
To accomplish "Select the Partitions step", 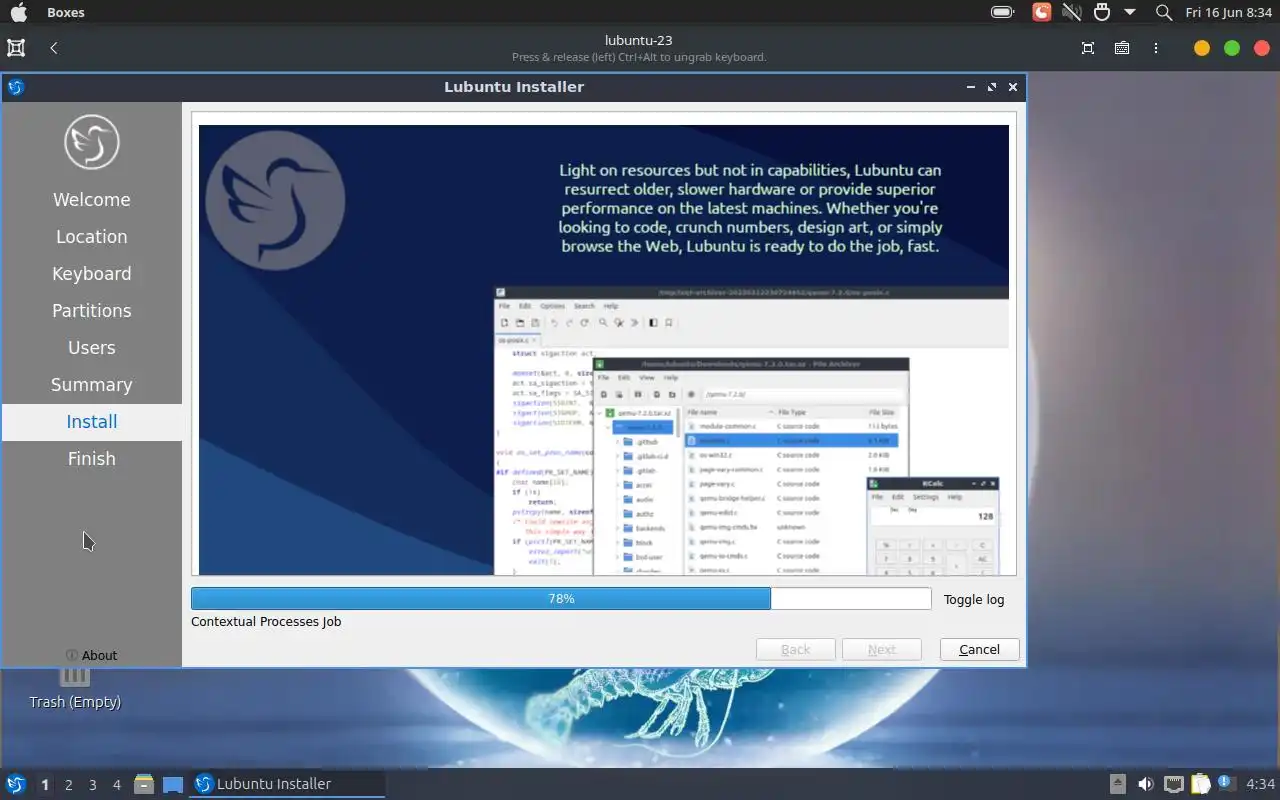I will [x=92, y=311].
